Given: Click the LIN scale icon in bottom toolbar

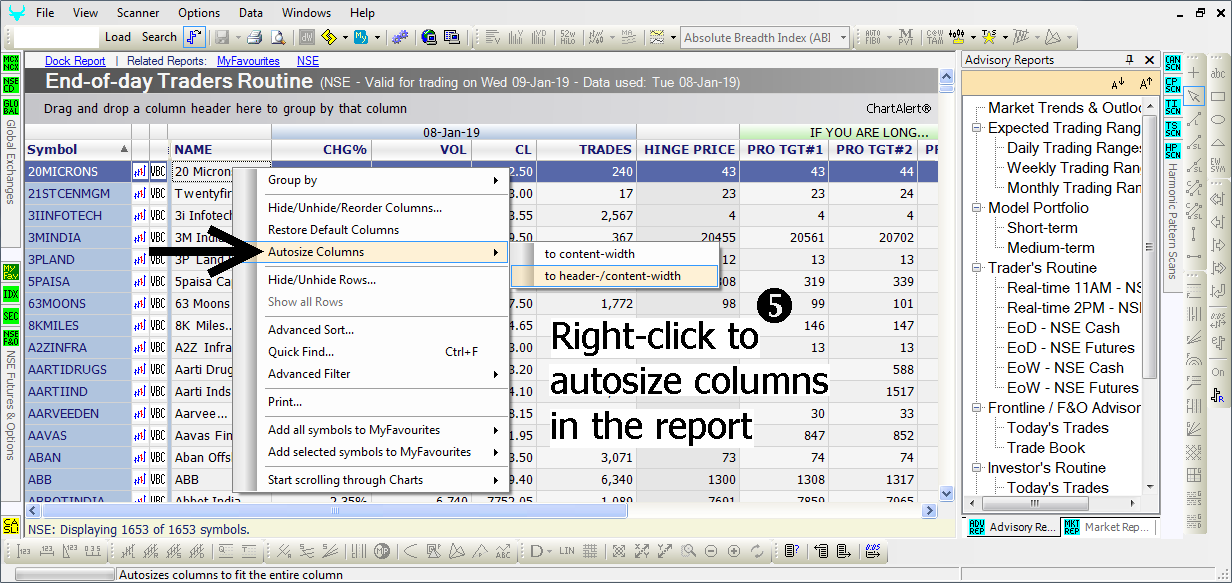Looking at the screenshot, I should [567, 551].
